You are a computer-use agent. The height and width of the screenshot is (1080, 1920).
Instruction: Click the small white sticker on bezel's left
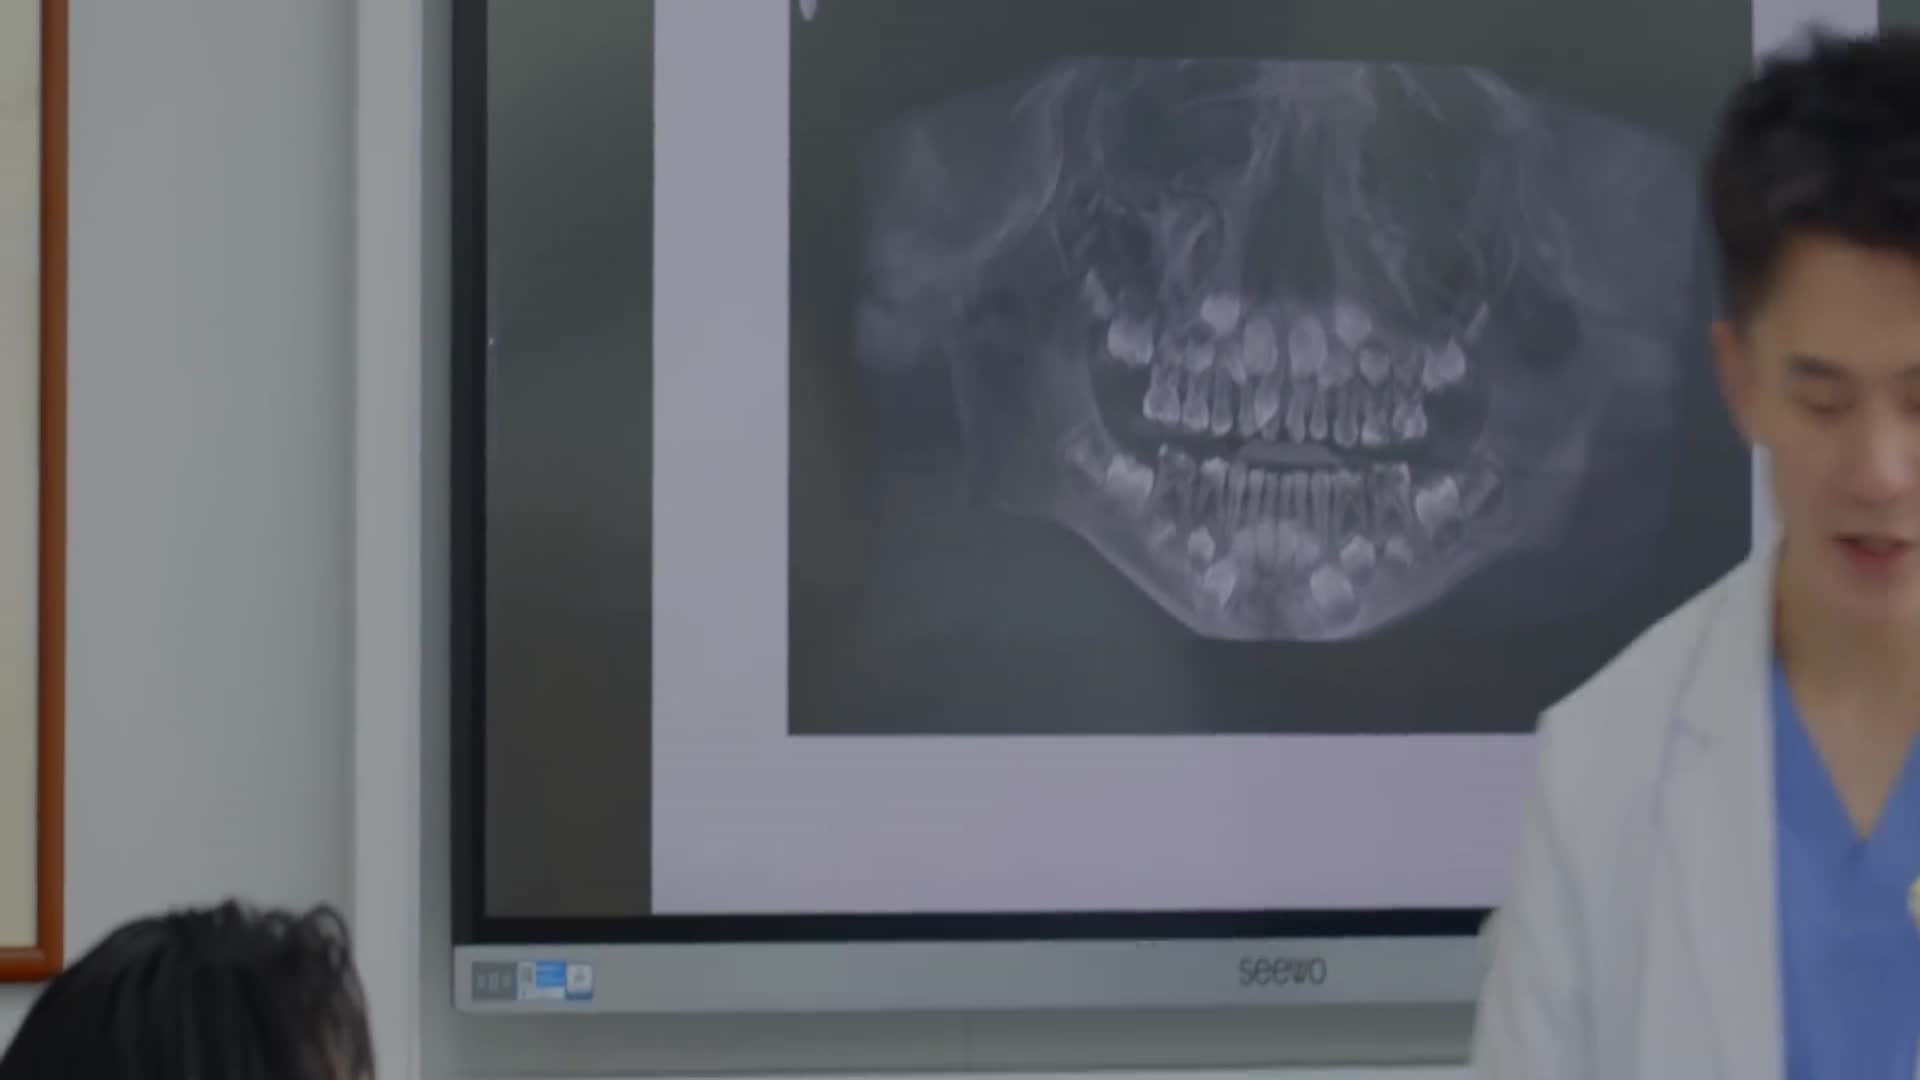pos(581,980)
